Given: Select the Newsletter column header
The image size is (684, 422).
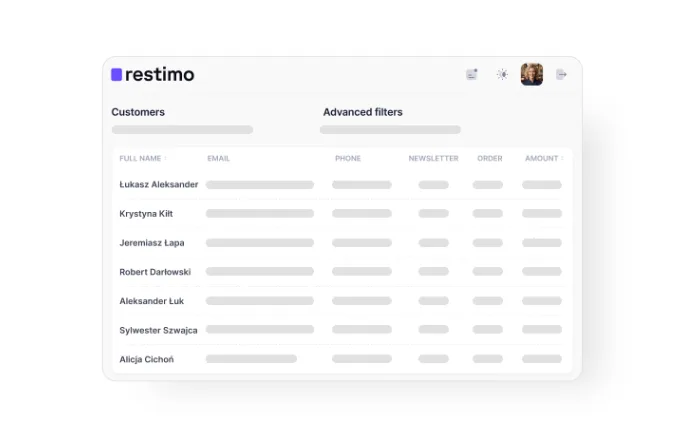Looking at the screenshot, I should point(433,158).
